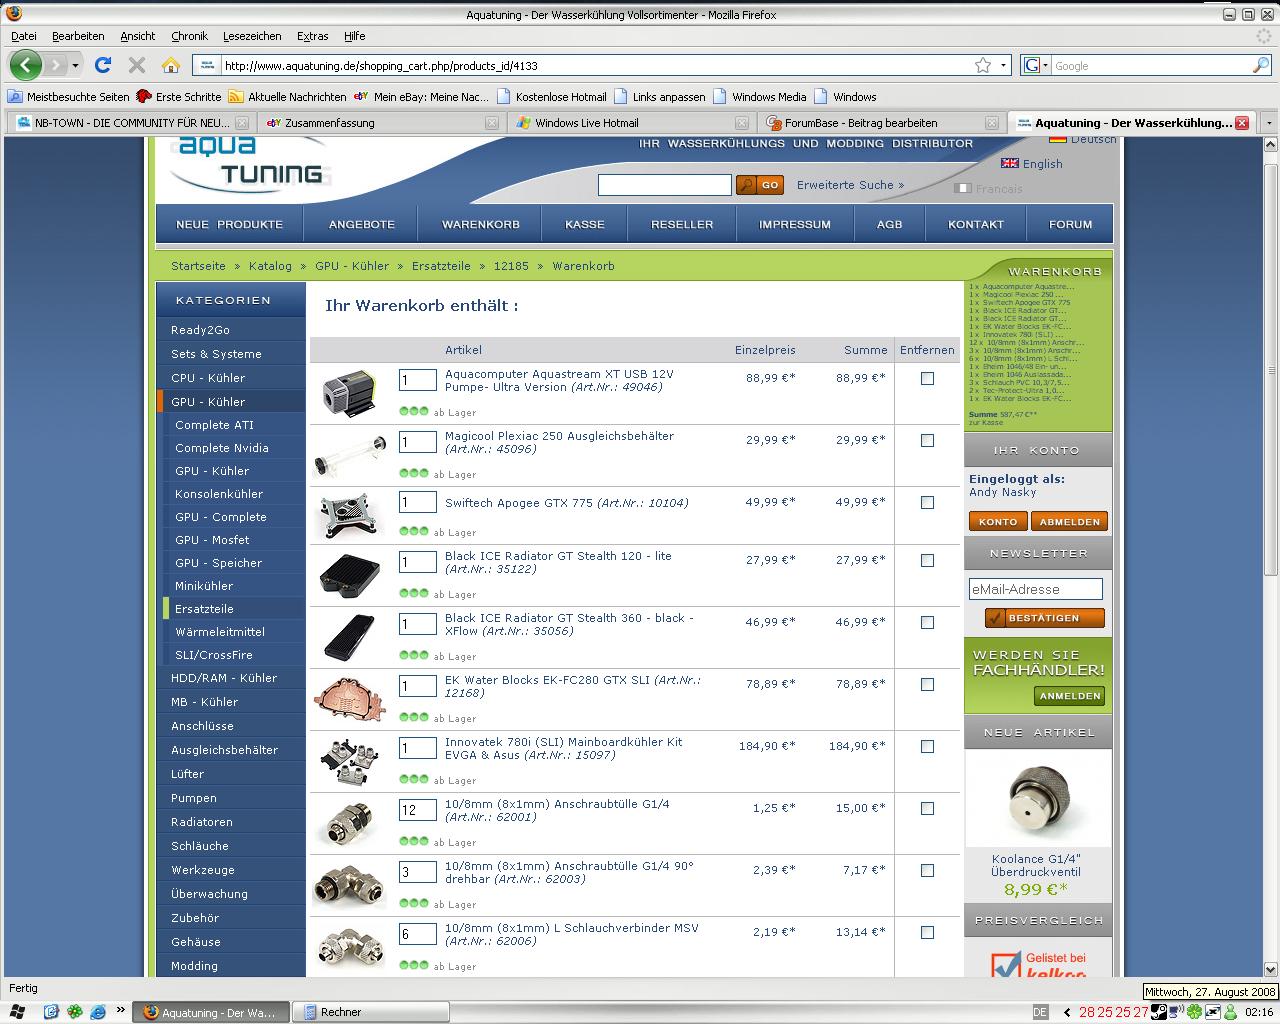The image size is (1280, 1024).
Task: Open the Chronik menu
Action: pos(189,36)
